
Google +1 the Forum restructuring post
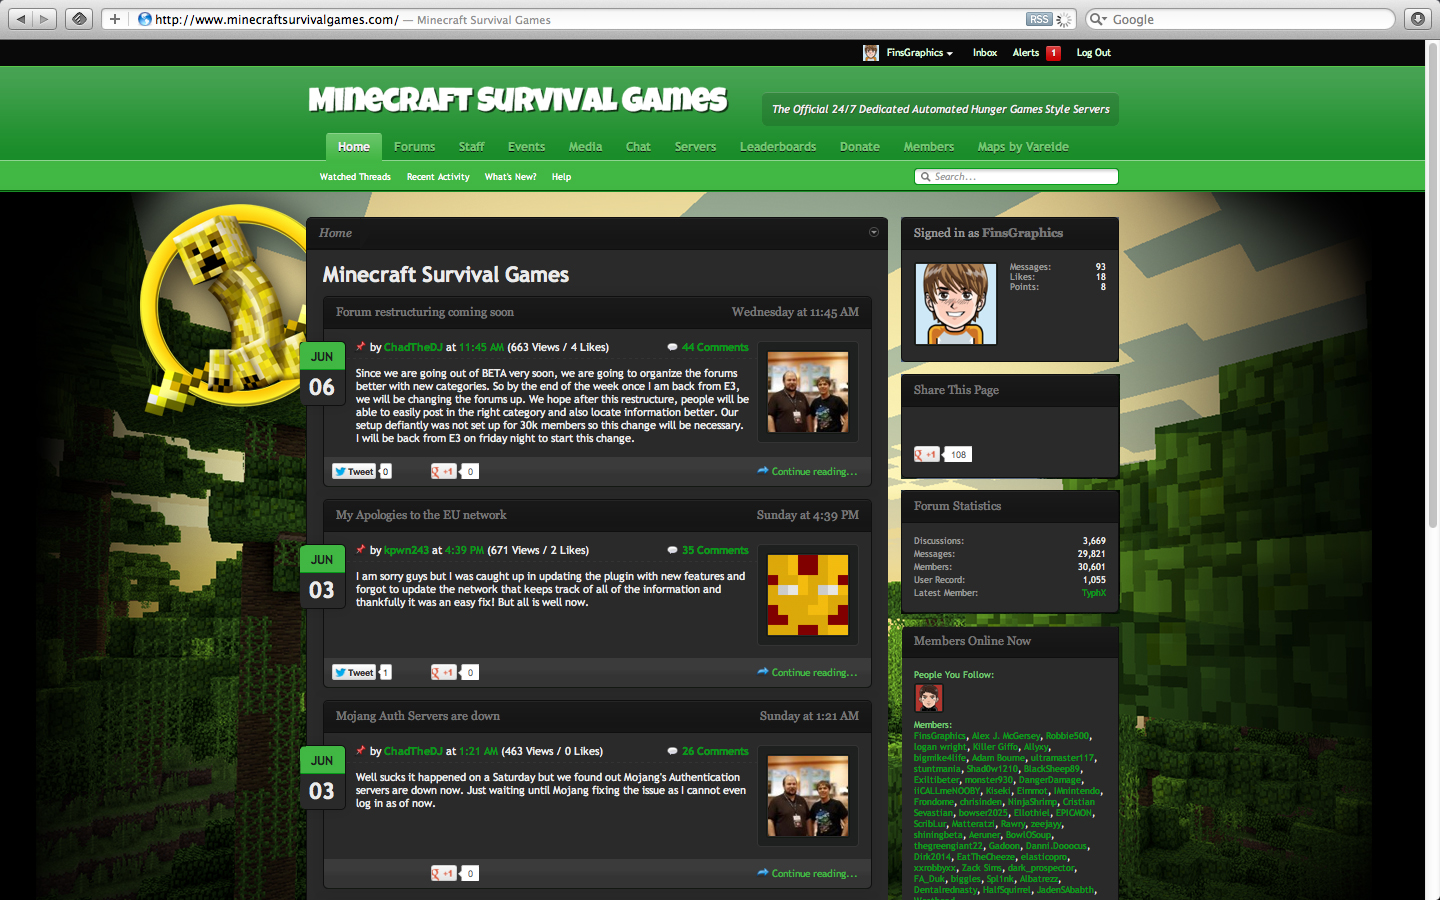point(443,471)
